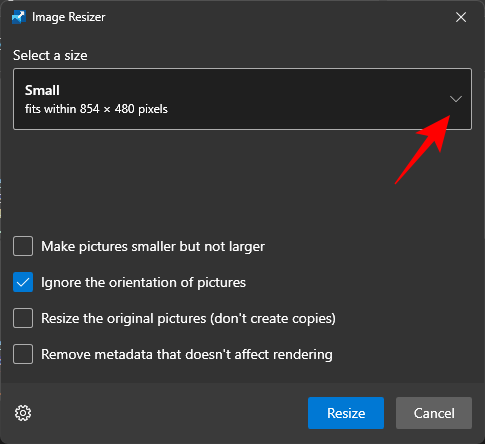The image size is (485, 444).
Task: Open the Small size combo box
Action: (242, 99)
